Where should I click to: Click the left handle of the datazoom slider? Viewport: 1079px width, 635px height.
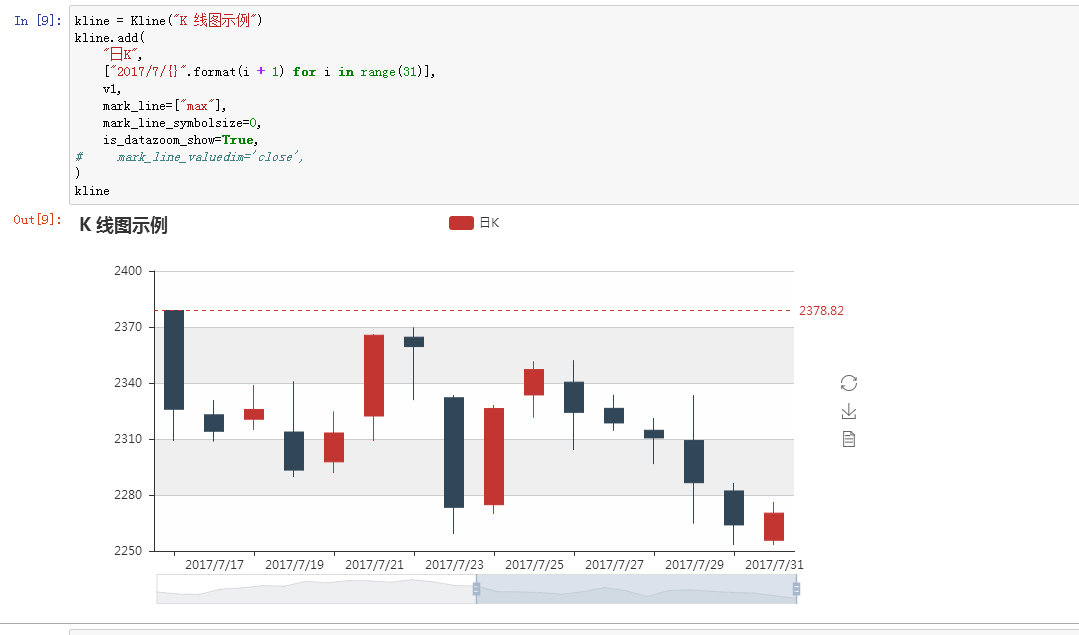(x=475, y=590)
